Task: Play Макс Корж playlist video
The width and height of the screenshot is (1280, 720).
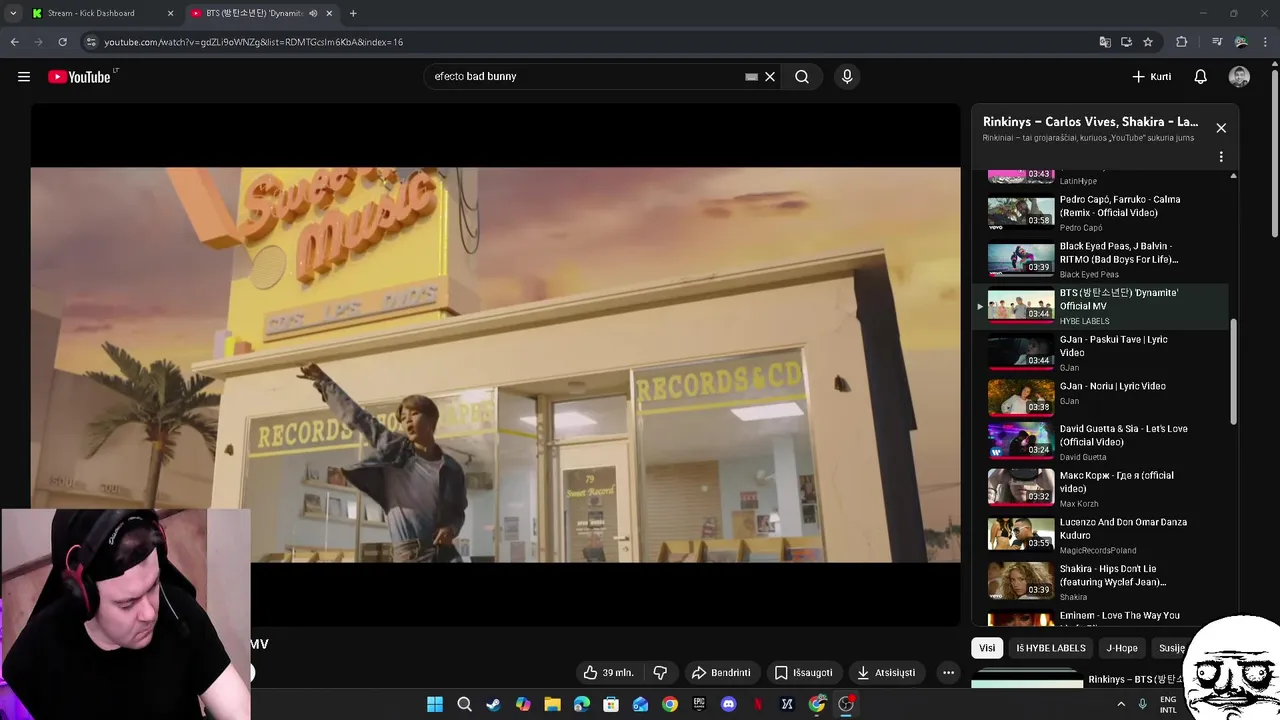Action: click(1101, 489)
